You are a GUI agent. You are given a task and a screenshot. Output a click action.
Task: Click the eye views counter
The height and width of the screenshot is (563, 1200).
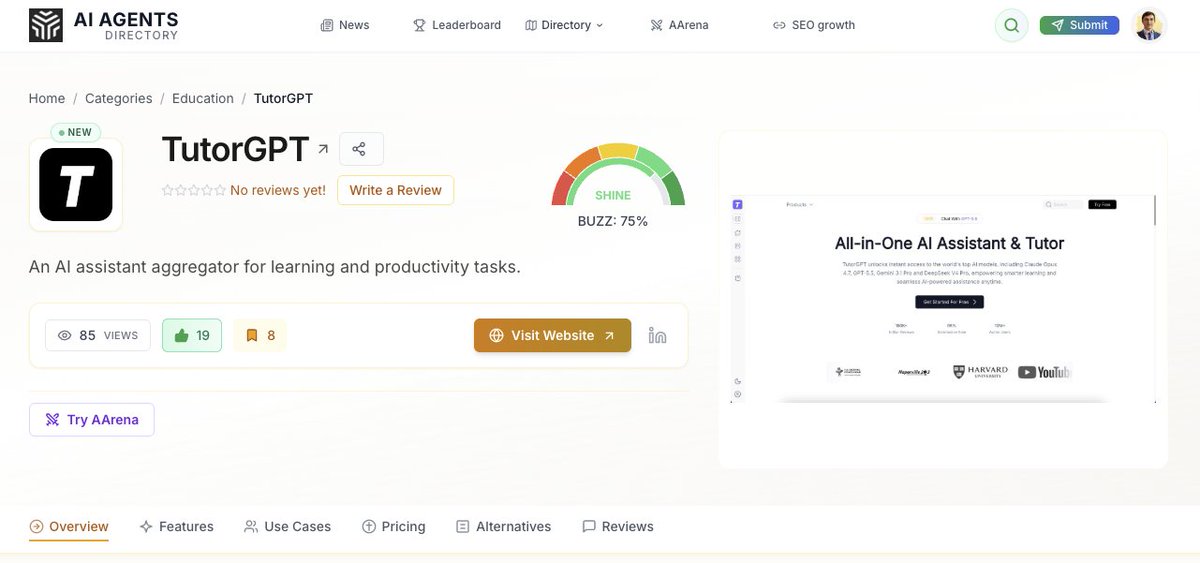[x=98, y=335]
